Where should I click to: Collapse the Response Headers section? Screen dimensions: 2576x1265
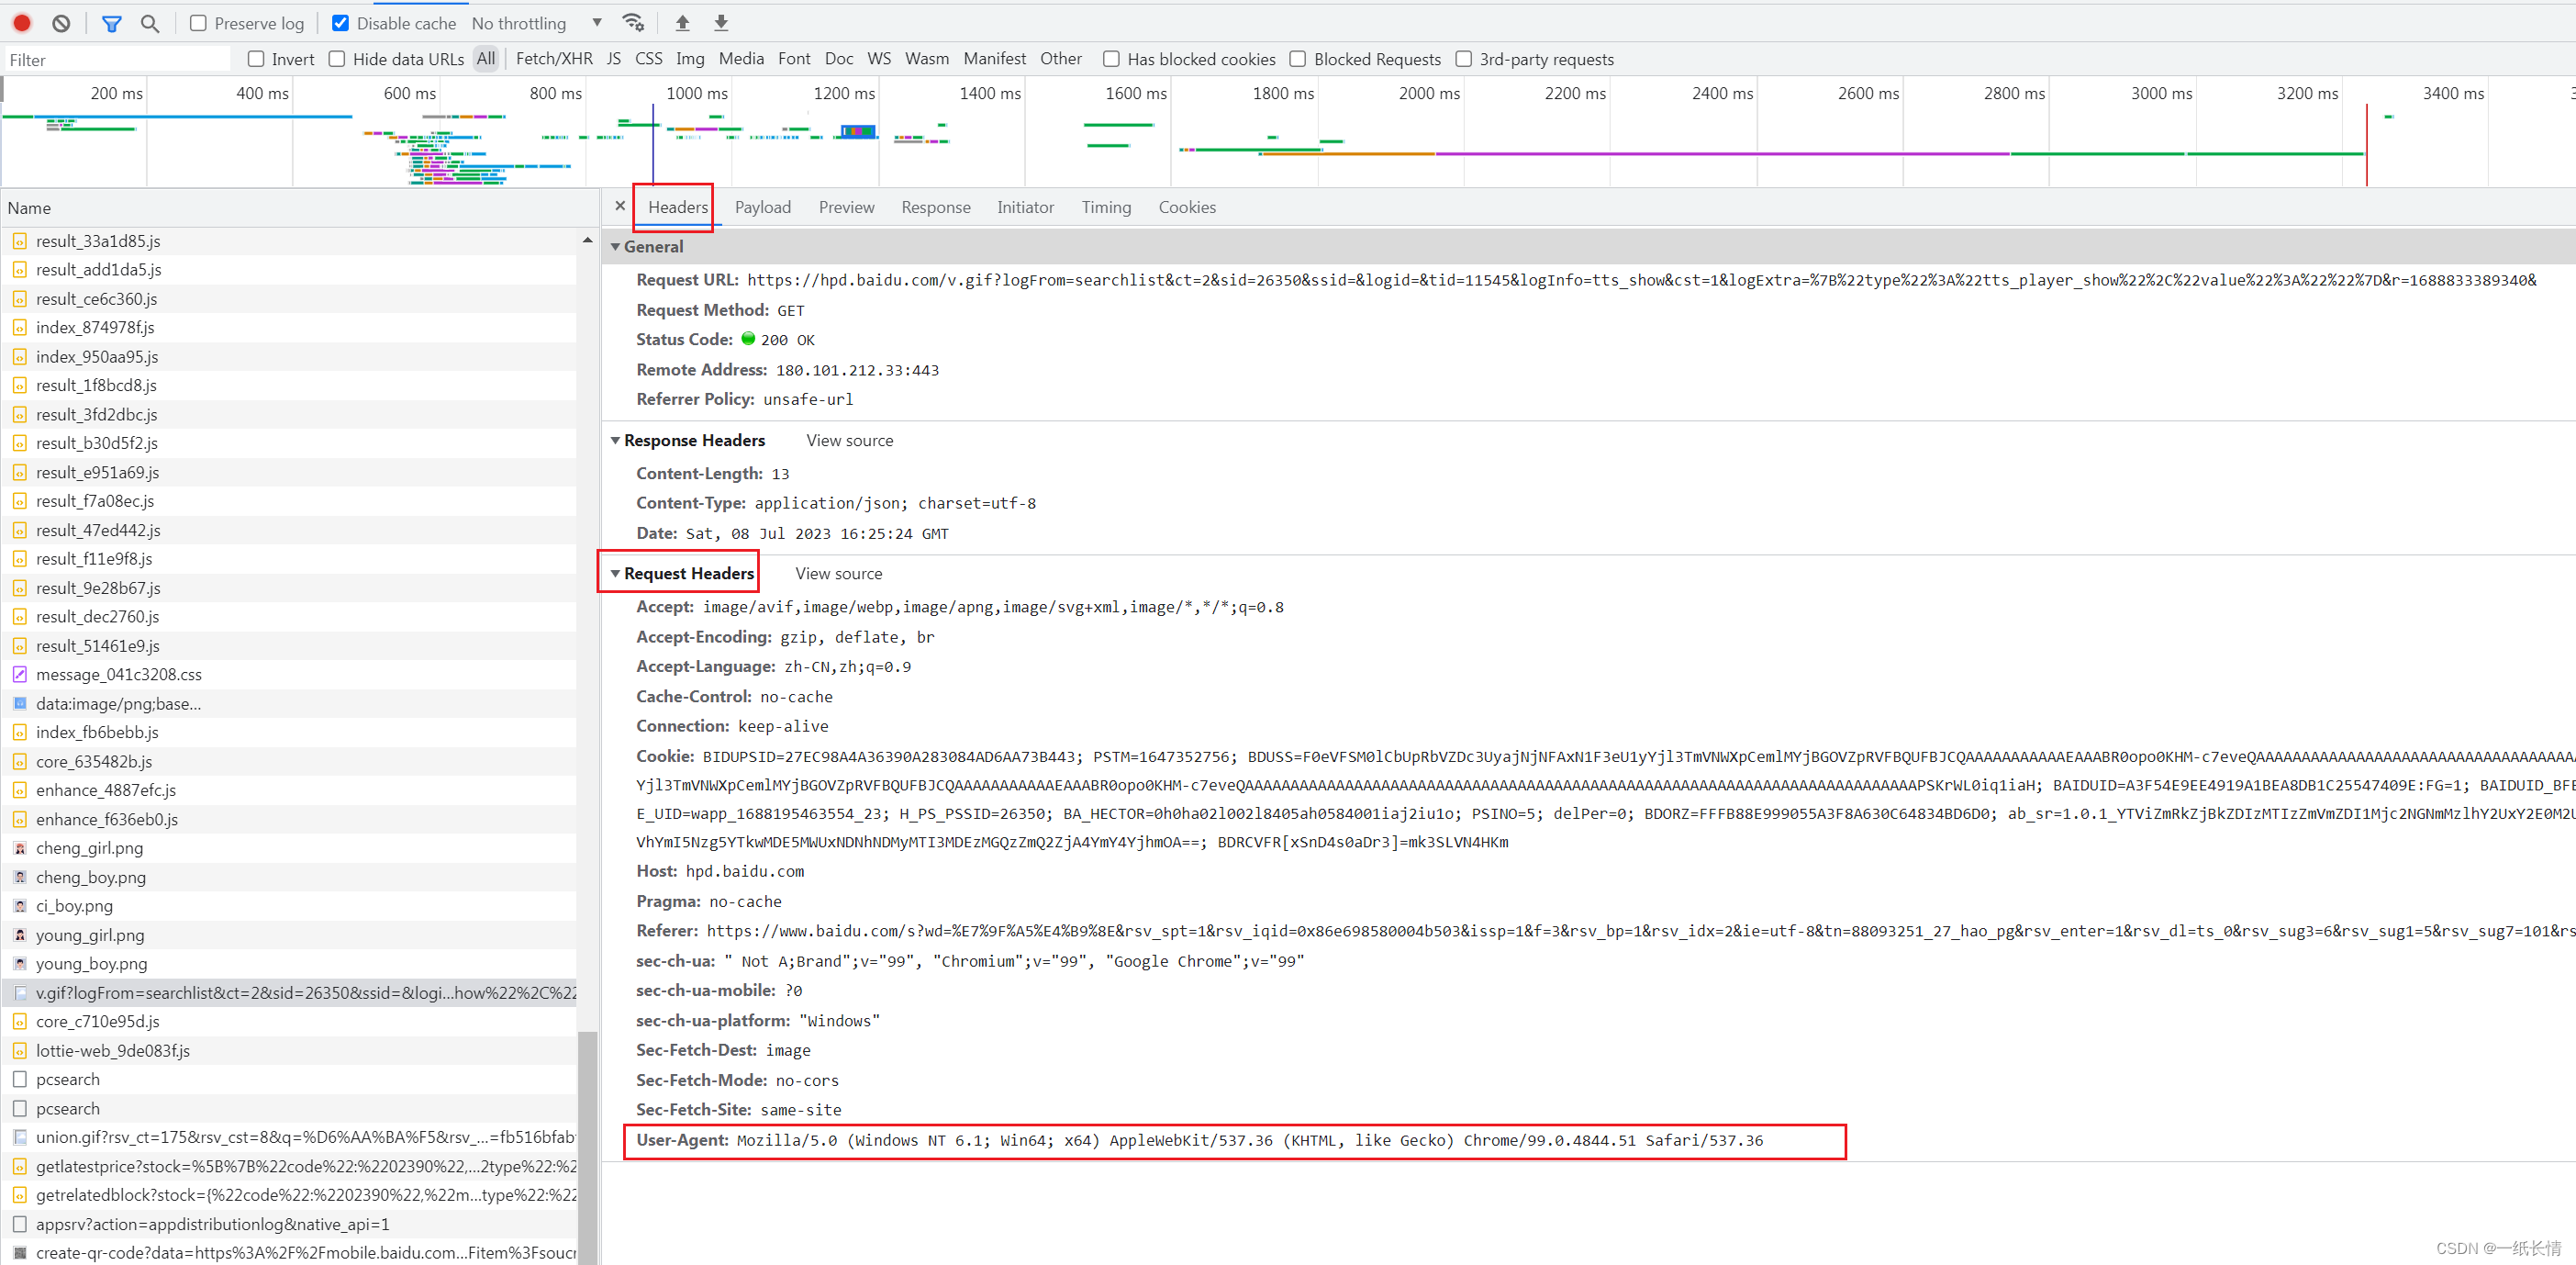[616, 441]
